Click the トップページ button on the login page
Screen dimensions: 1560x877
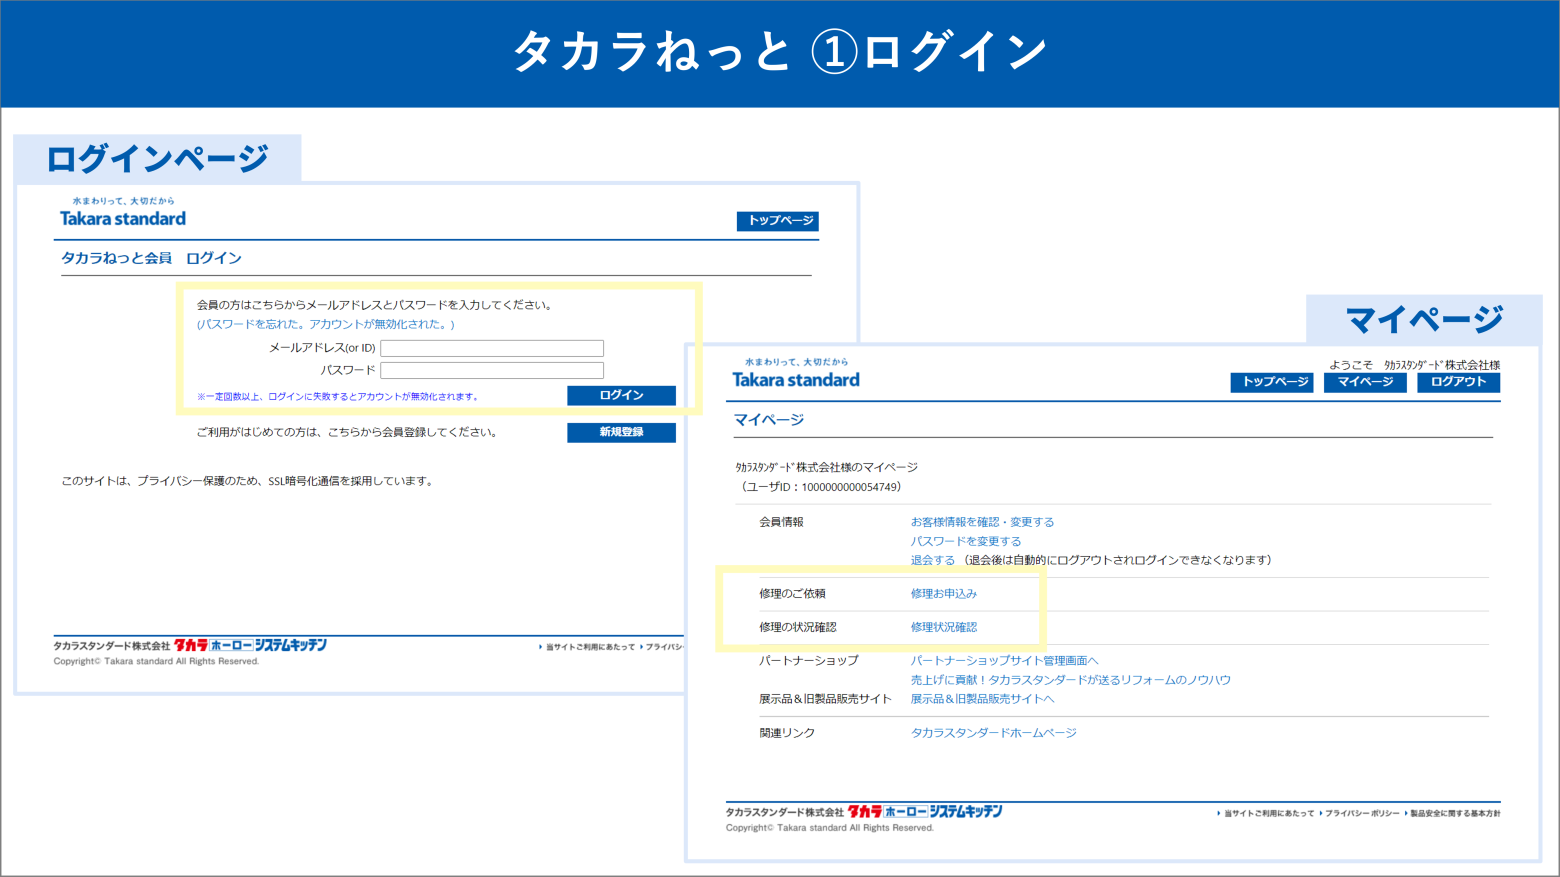click(777, 220)
